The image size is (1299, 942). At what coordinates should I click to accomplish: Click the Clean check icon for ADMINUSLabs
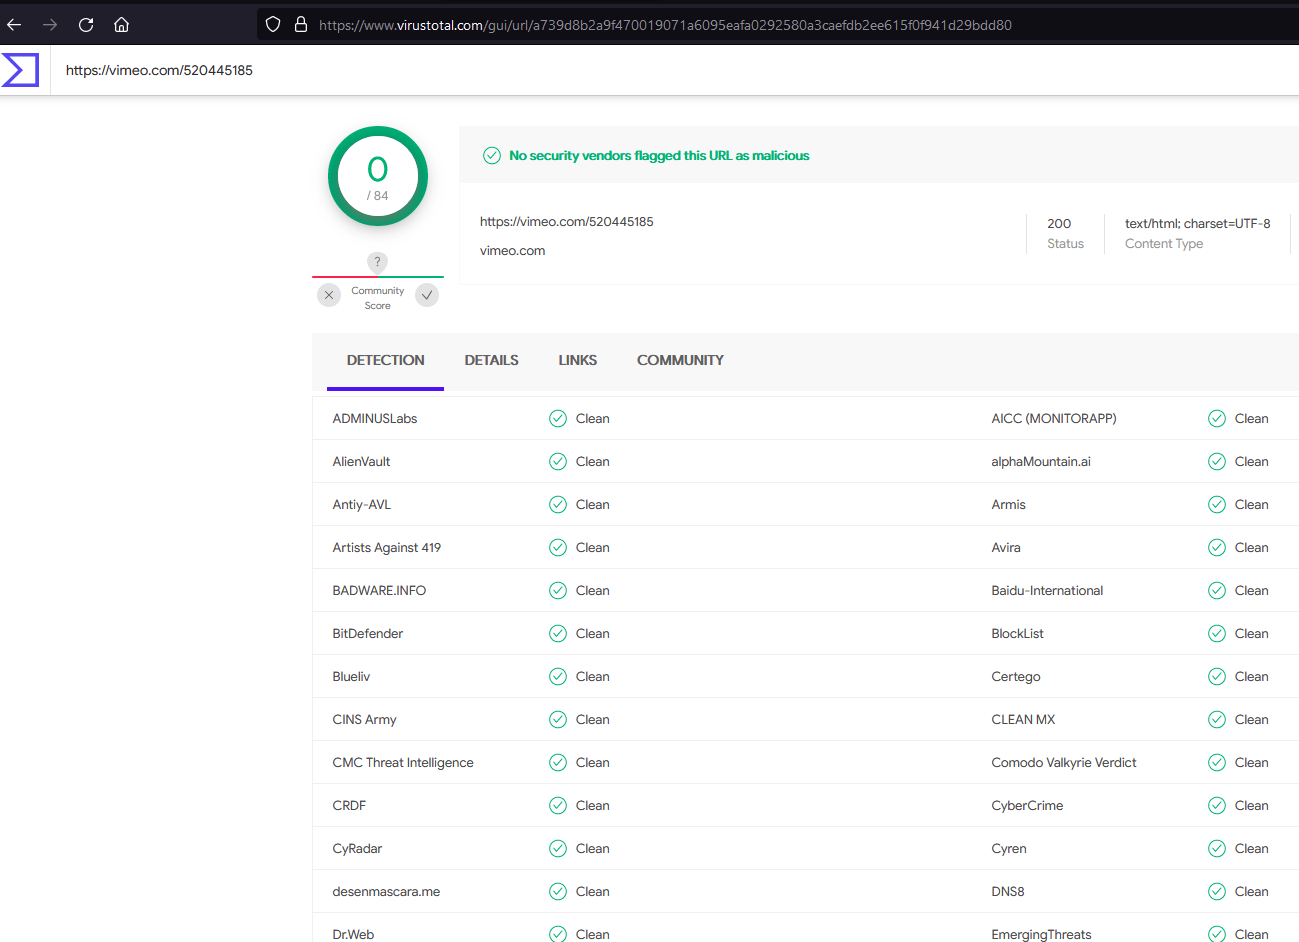tap(558, 419)
